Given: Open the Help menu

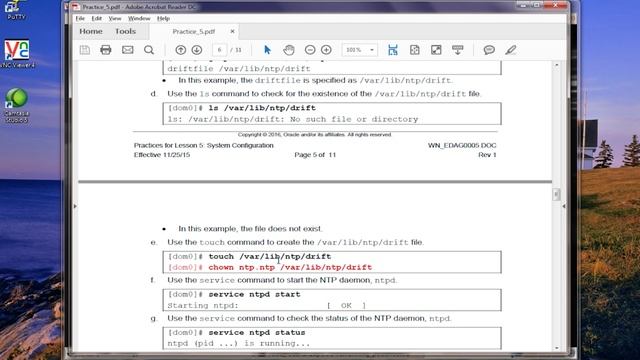Looking at the screenshot, I should pyautogui.click(x=163, y=18).
